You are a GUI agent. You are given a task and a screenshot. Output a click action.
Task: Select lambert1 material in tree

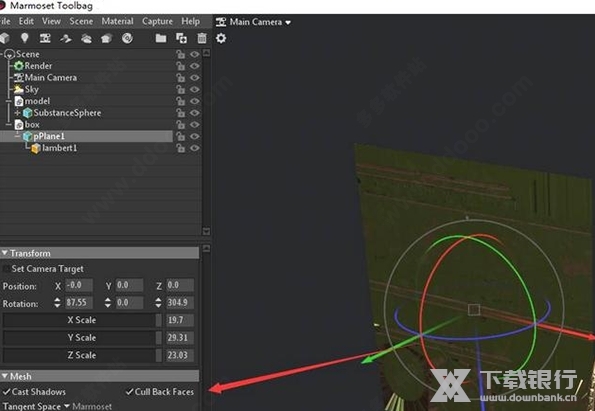pos(60,148)
